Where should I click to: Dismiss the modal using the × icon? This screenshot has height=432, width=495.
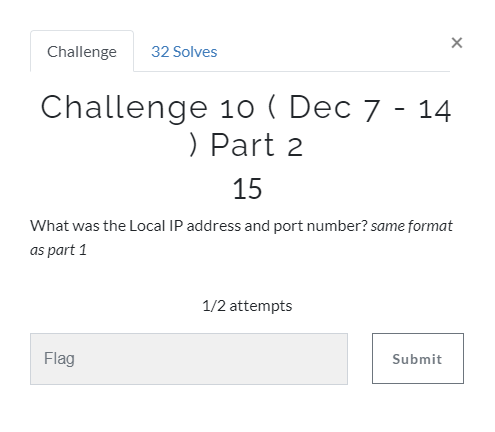tap(457, 43)
